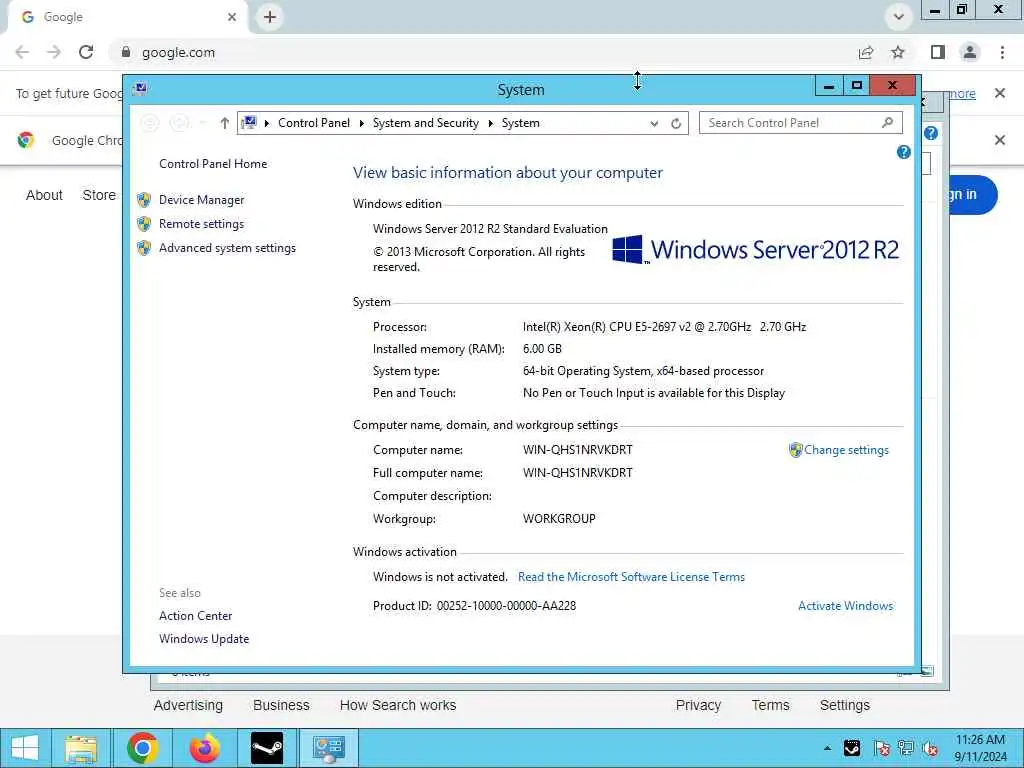Click Change settings for computer name
Viewport: 1024px width, 768px height.
(846, 450)
